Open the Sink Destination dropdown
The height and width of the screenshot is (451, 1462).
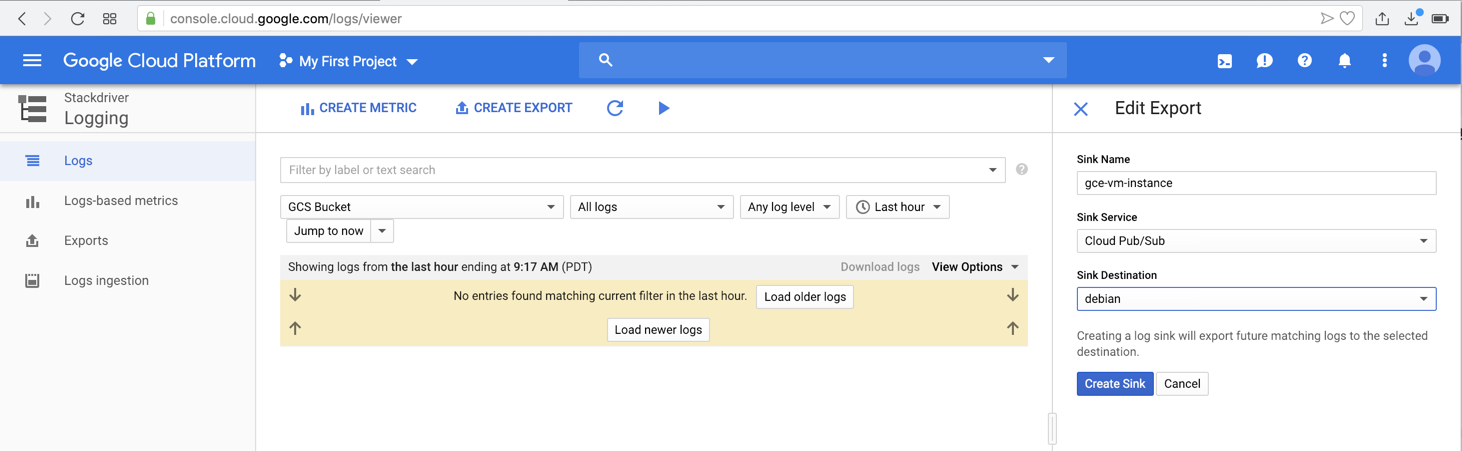coord(1256,299)
